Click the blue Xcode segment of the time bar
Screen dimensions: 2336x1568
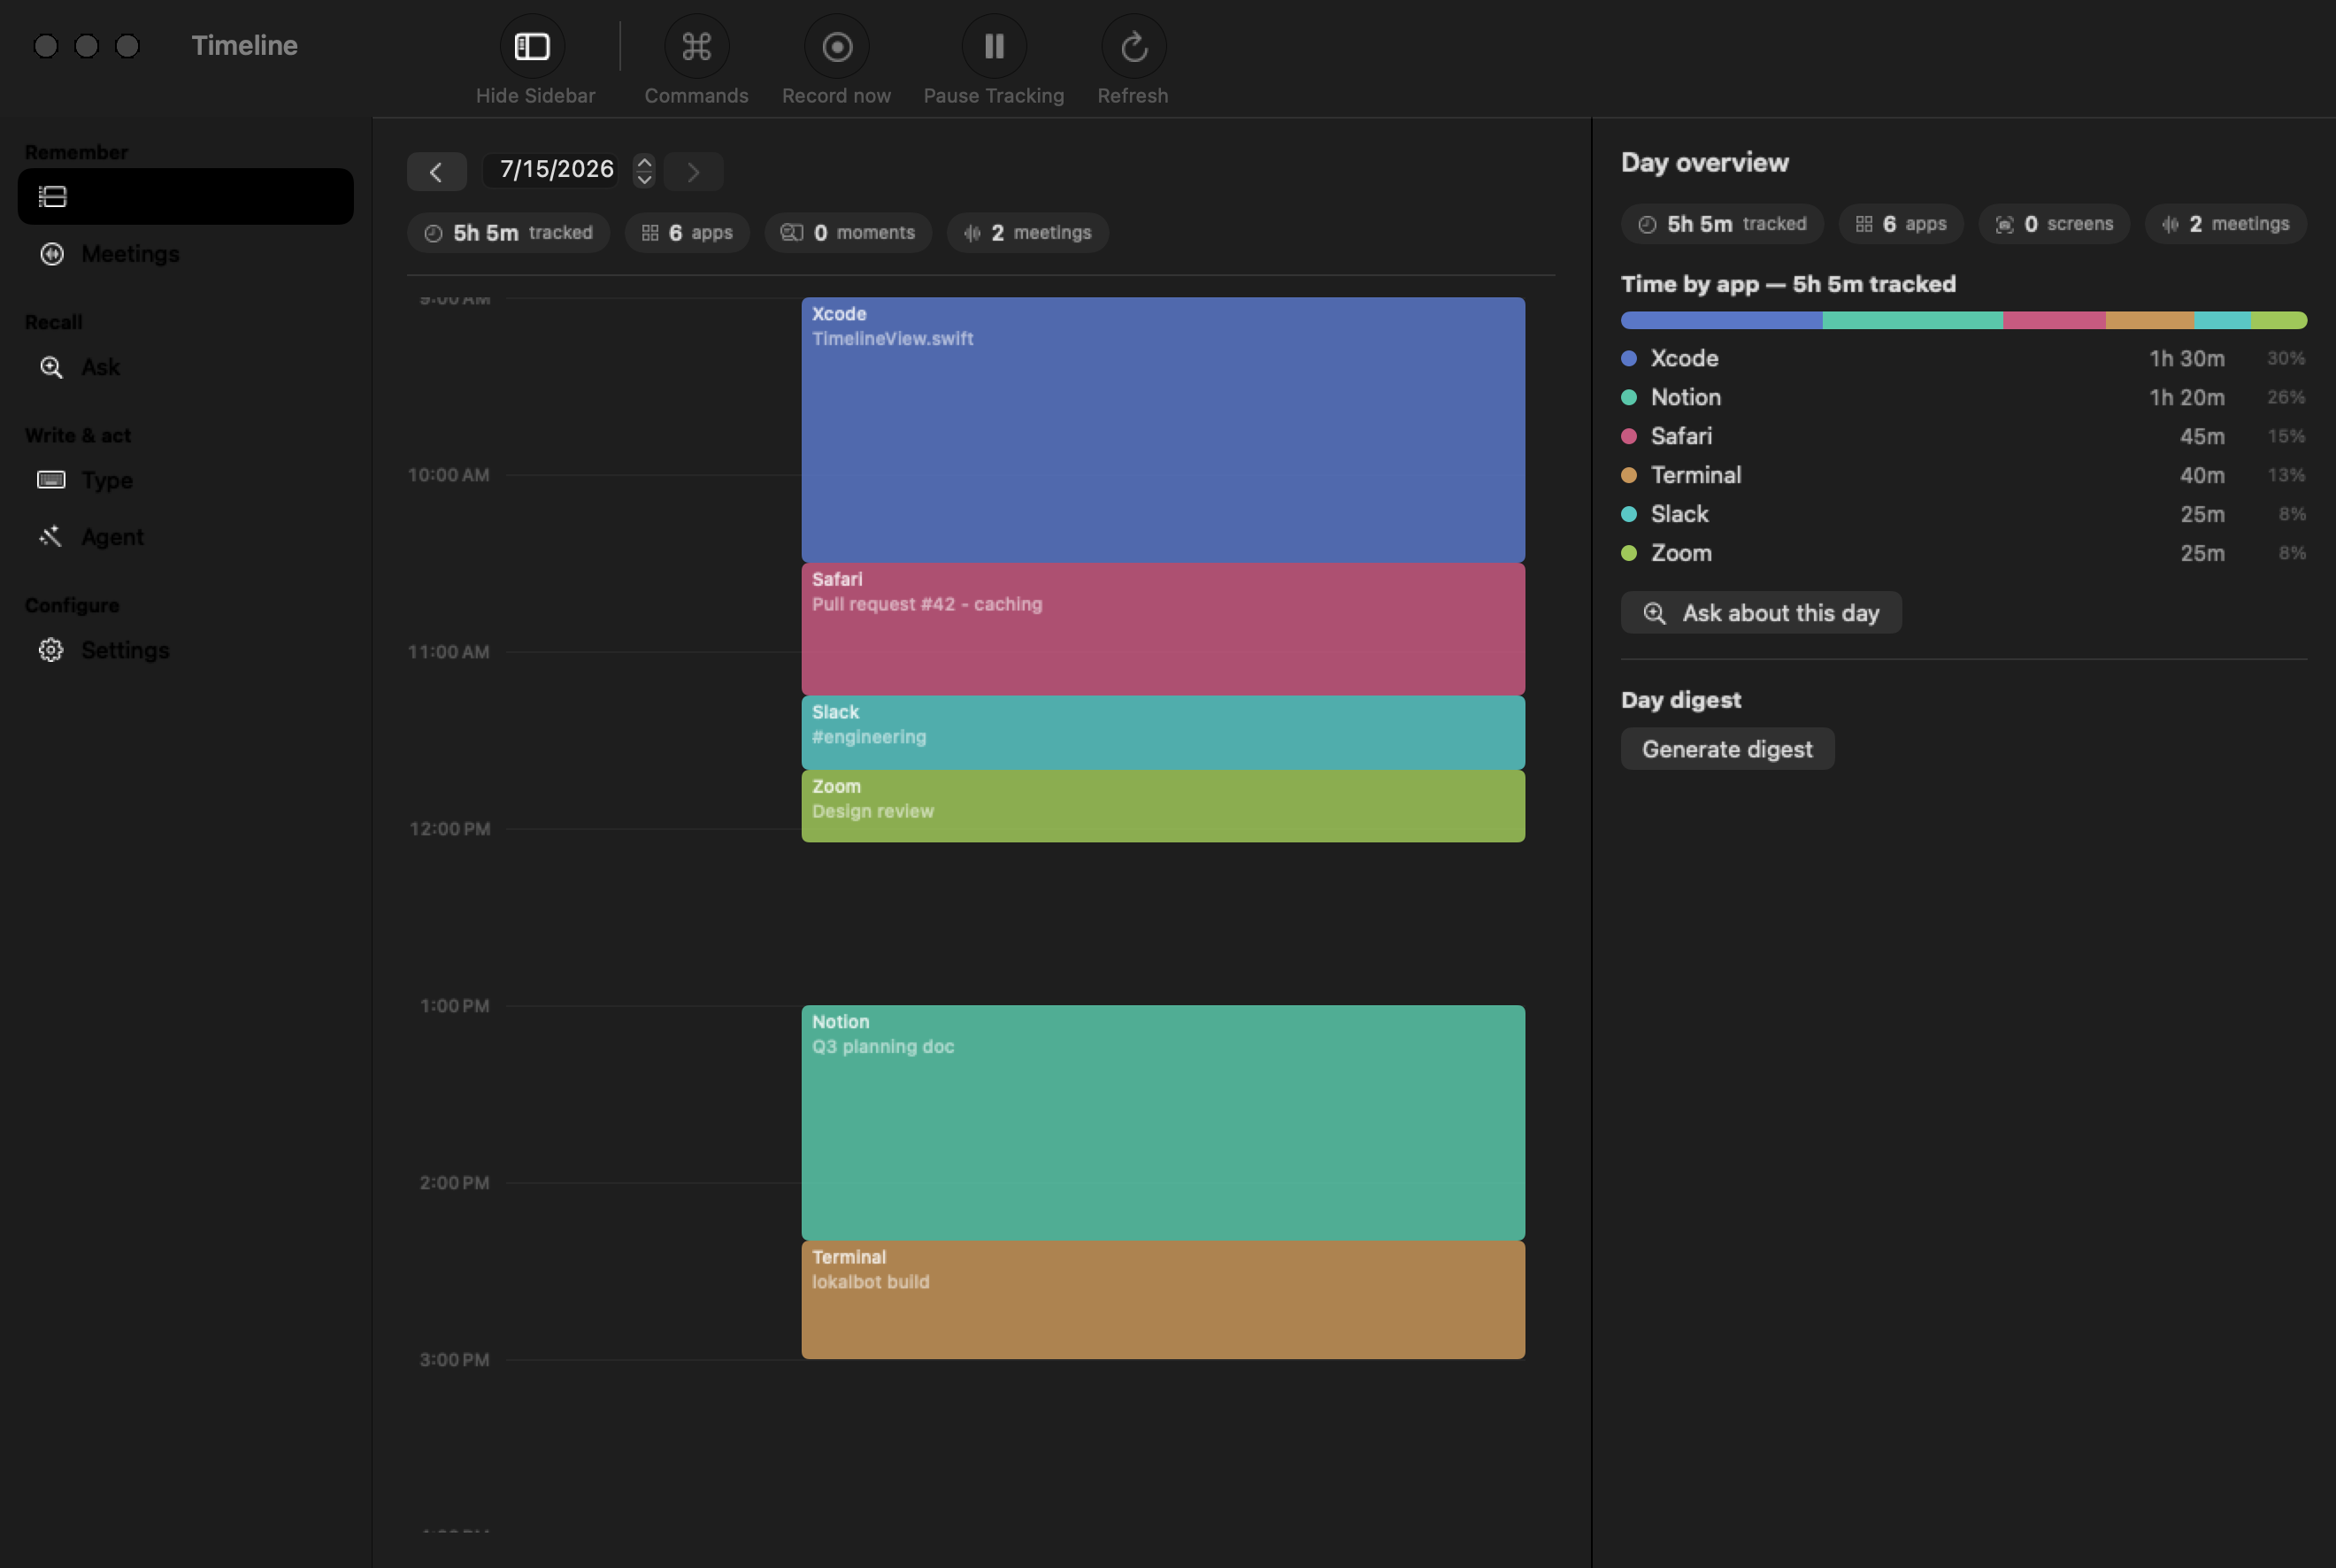[1722, 321]
